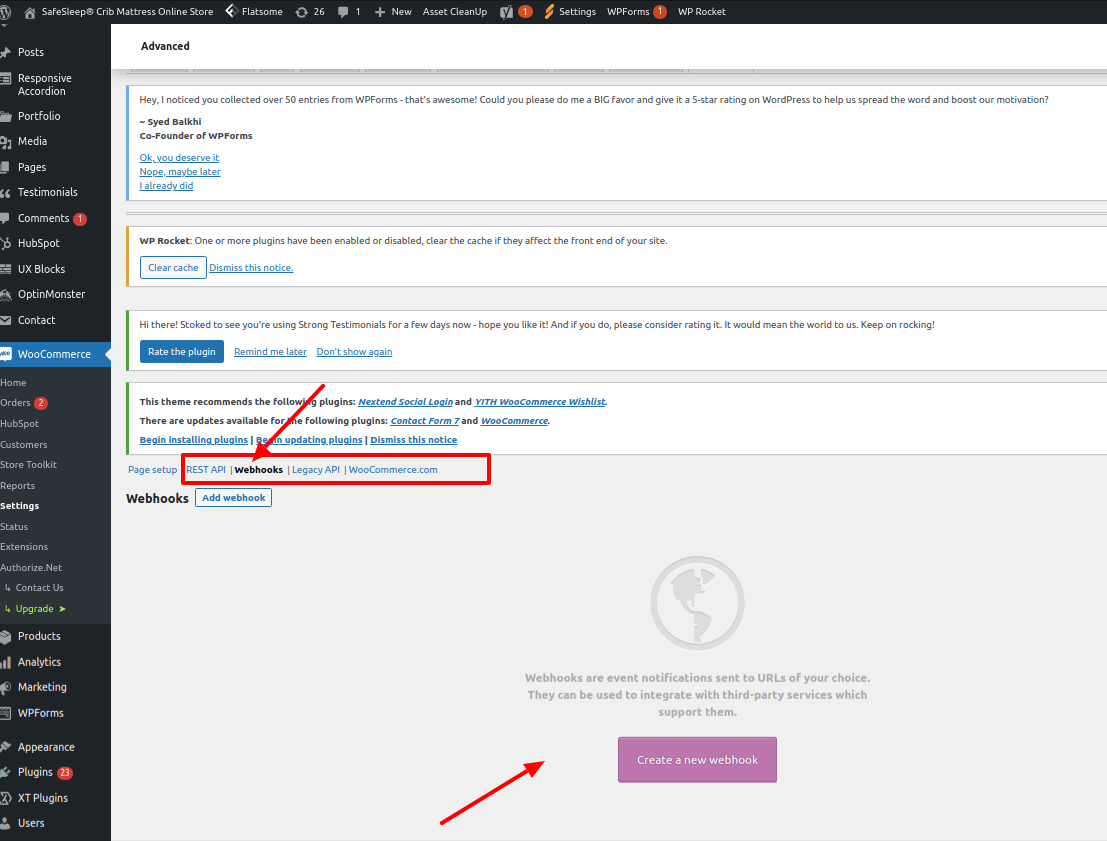Click the plus icon beside New
The height and width of the screenshot is (841, 1107).
point(379,12)
